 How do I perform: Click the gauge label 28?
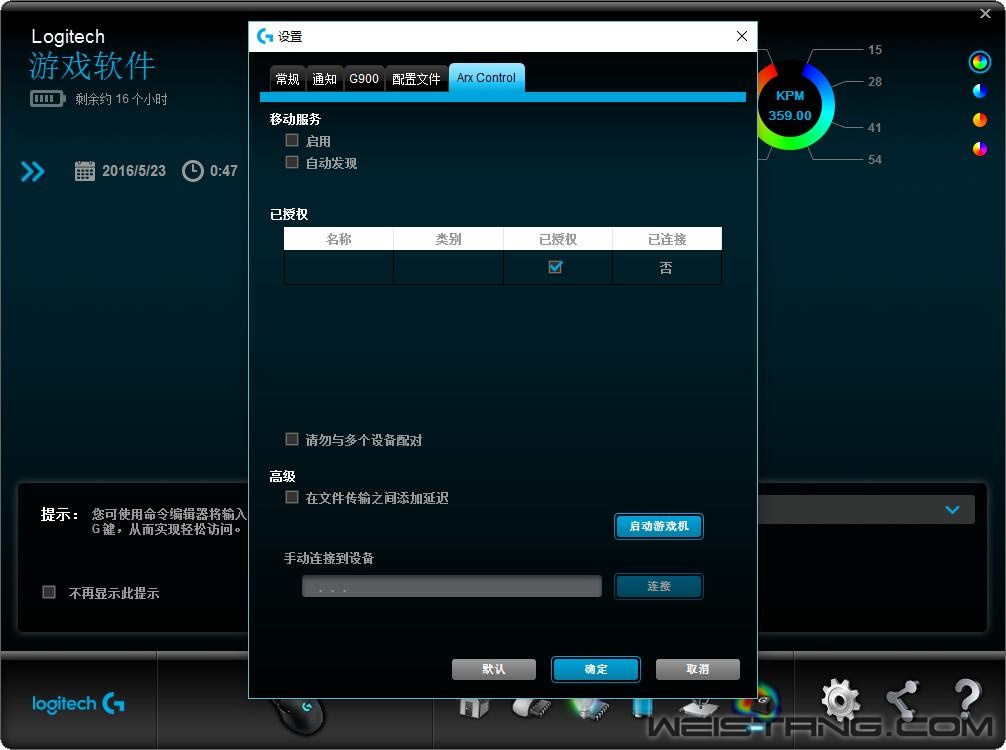874,81
